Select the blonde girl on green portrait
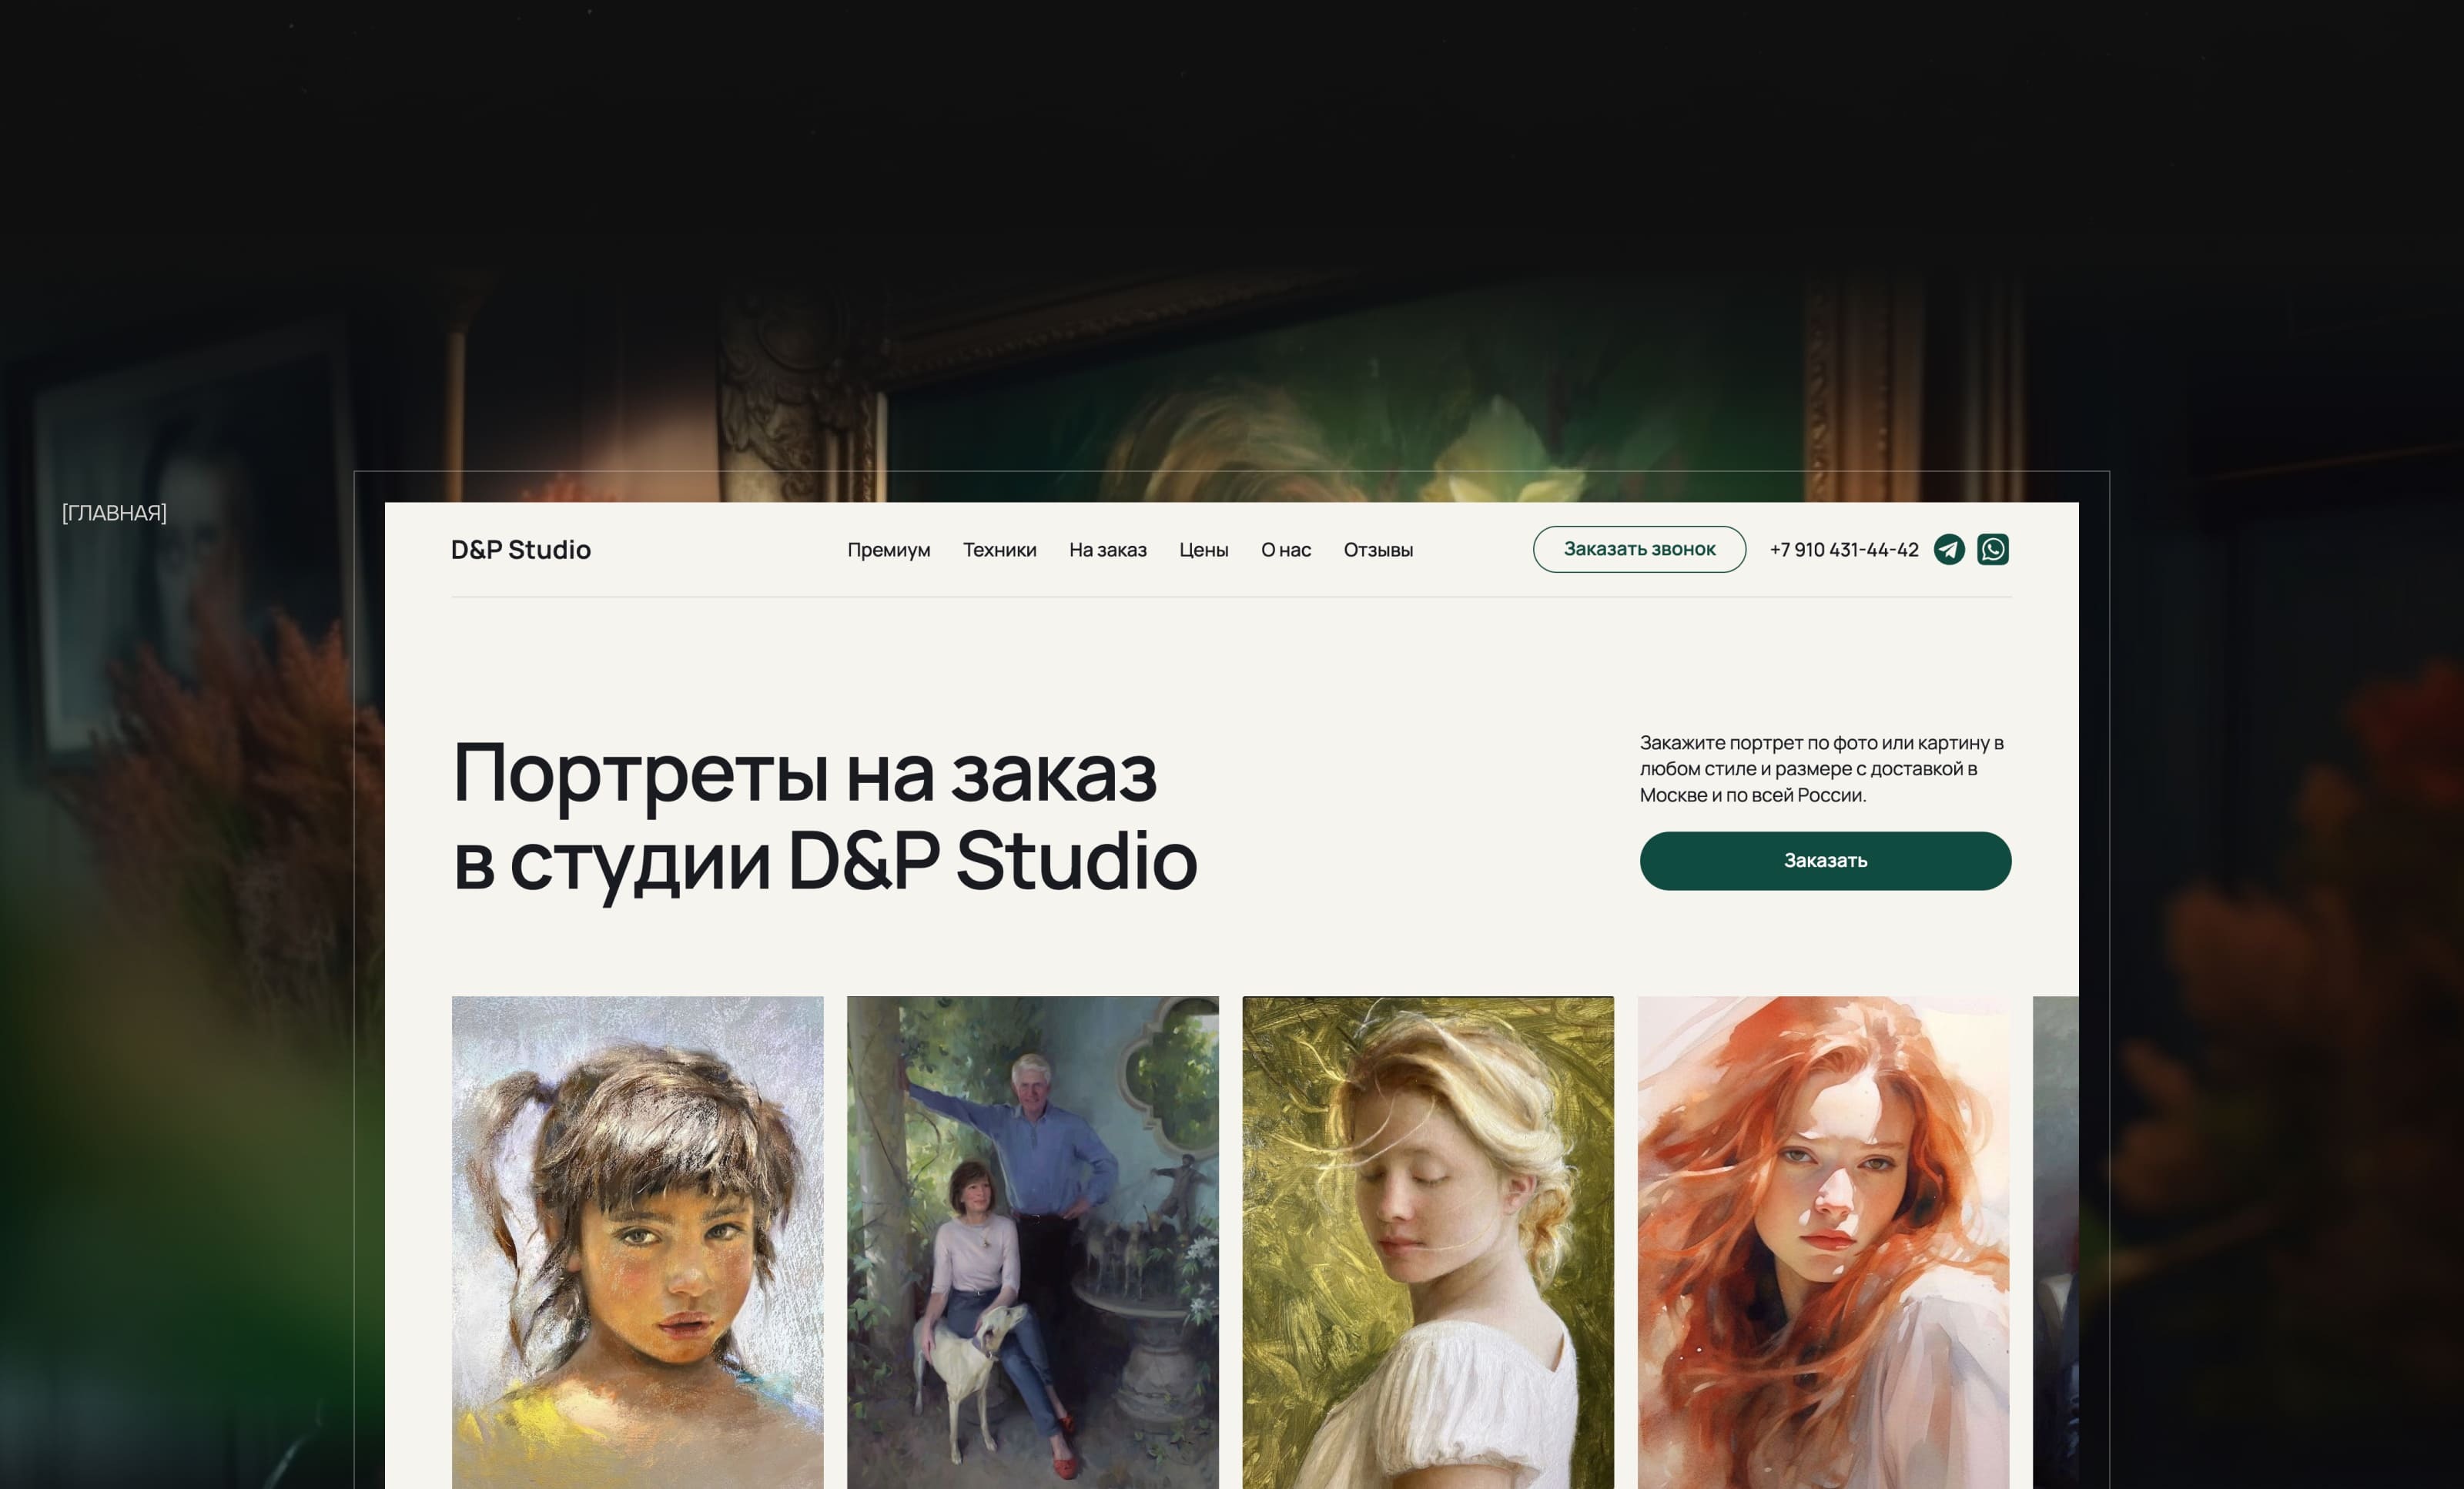Image resolution: width=2464 pixels, height=1489 pixels. pos(1427,1240)
